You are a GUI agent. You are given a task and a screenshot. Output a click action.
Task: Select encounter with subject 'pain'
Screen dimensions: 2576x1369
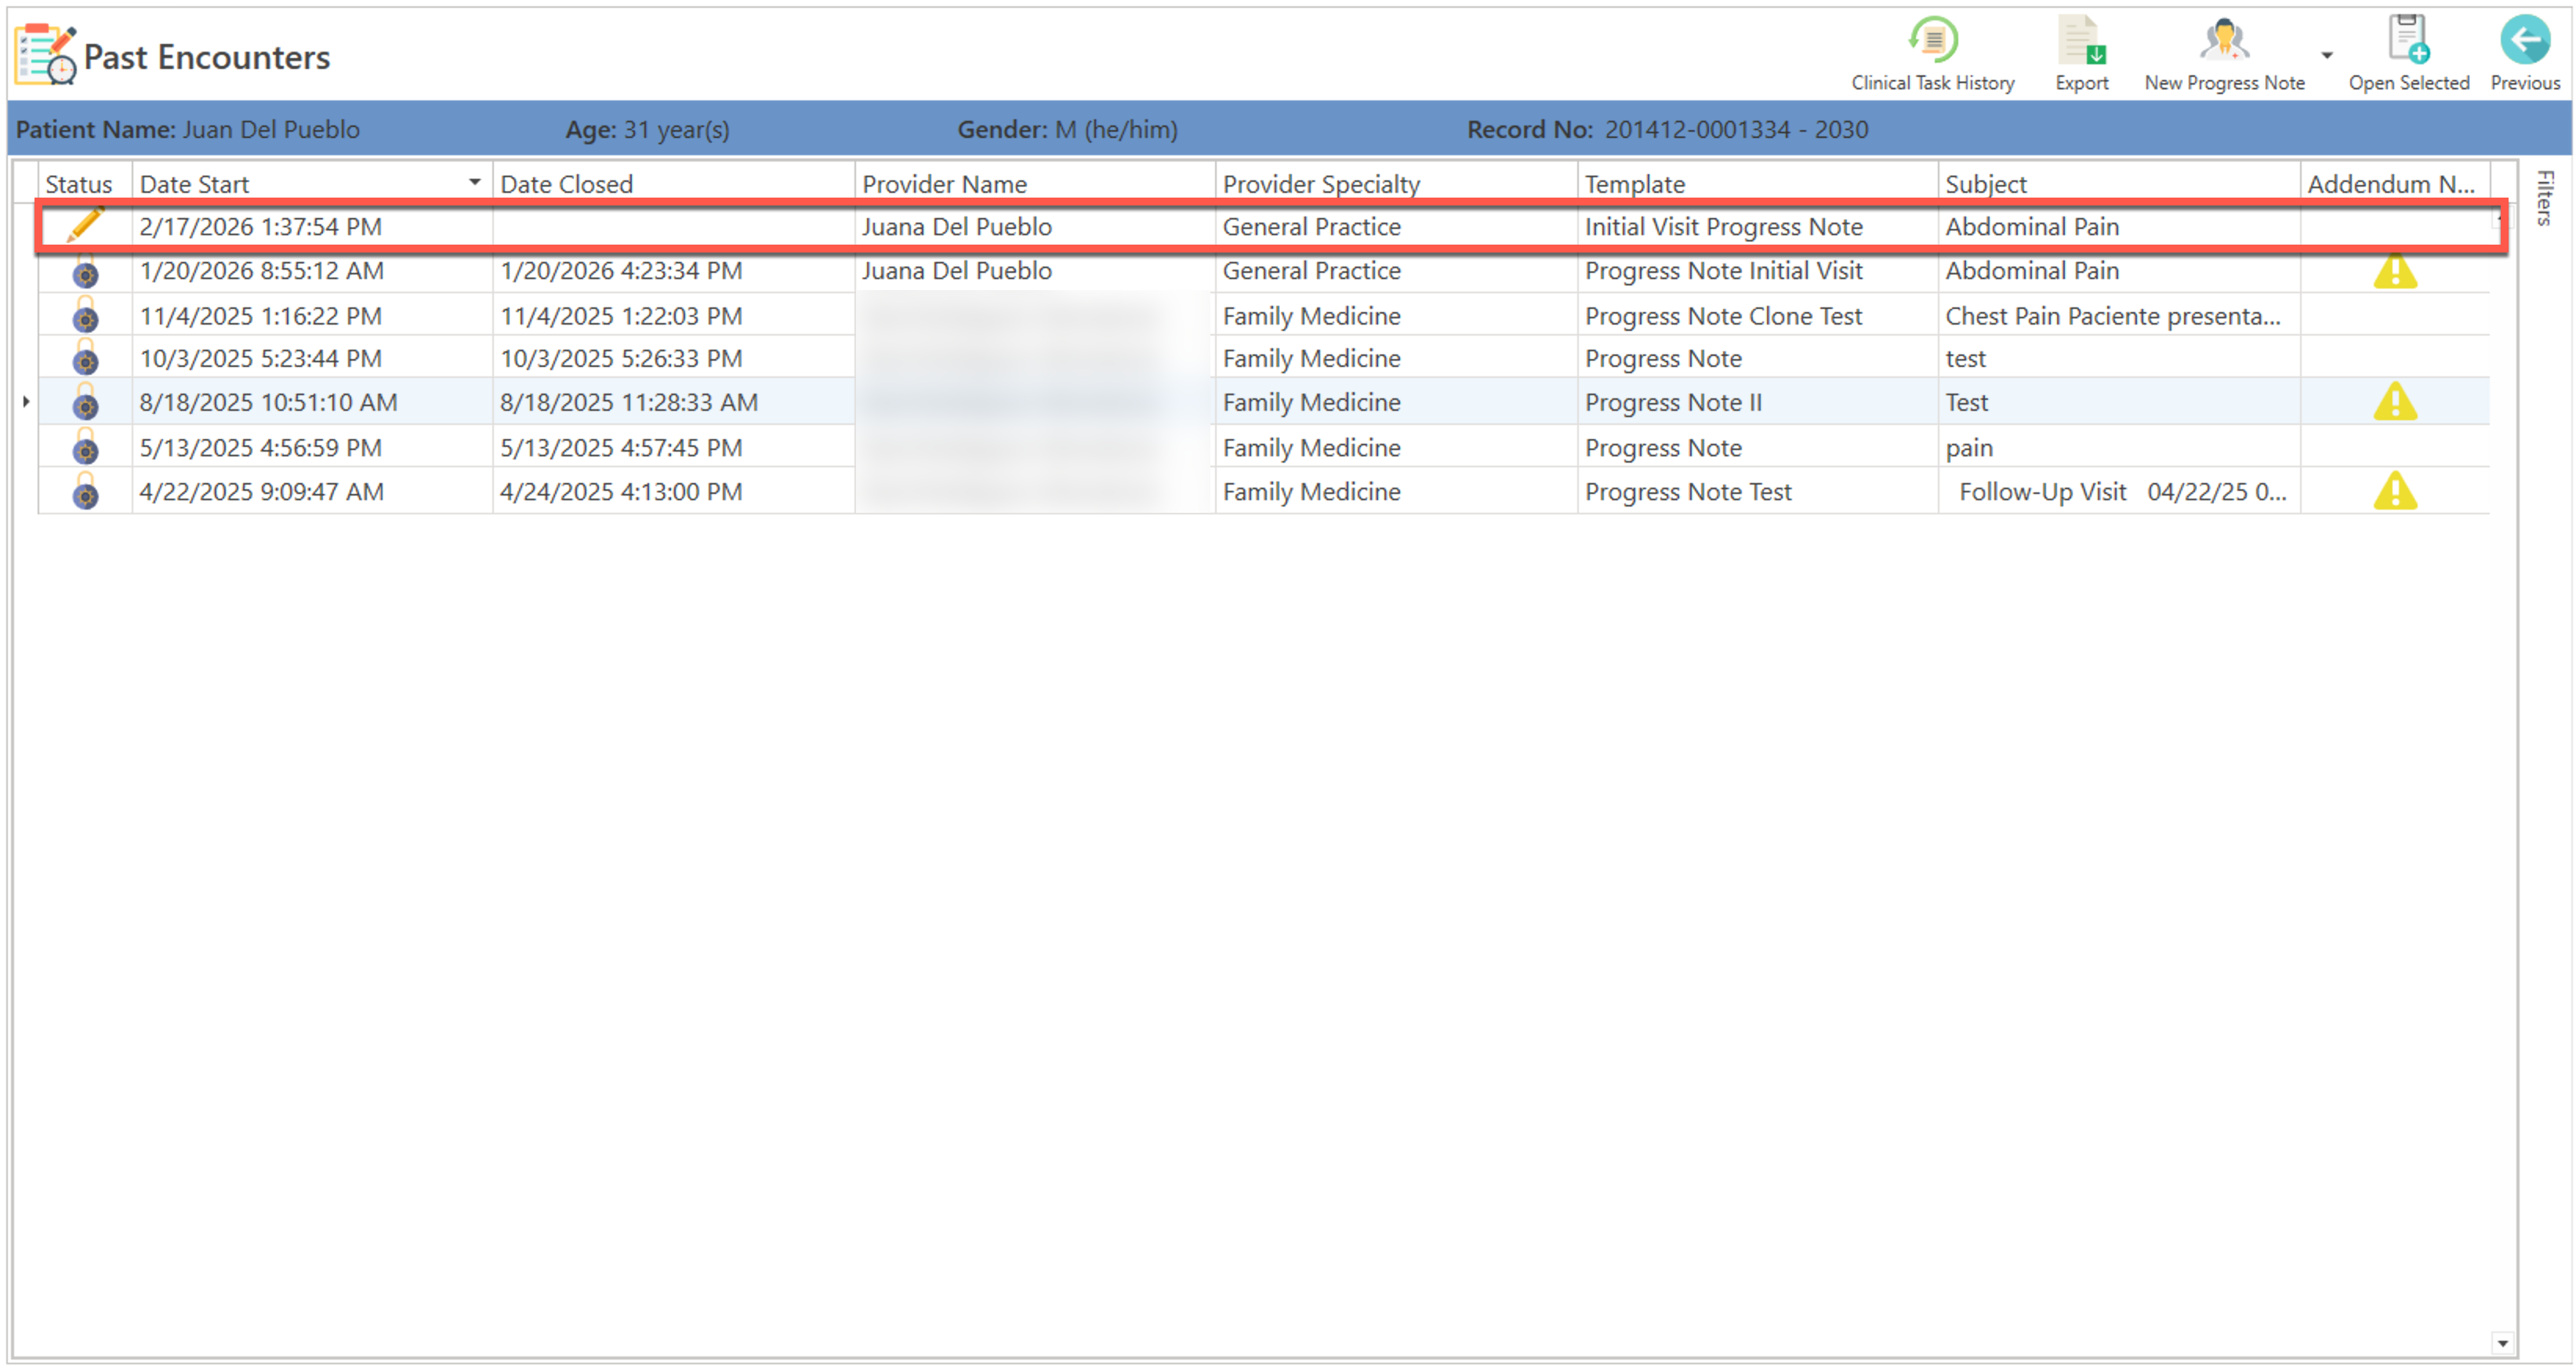coord(1968,448)
